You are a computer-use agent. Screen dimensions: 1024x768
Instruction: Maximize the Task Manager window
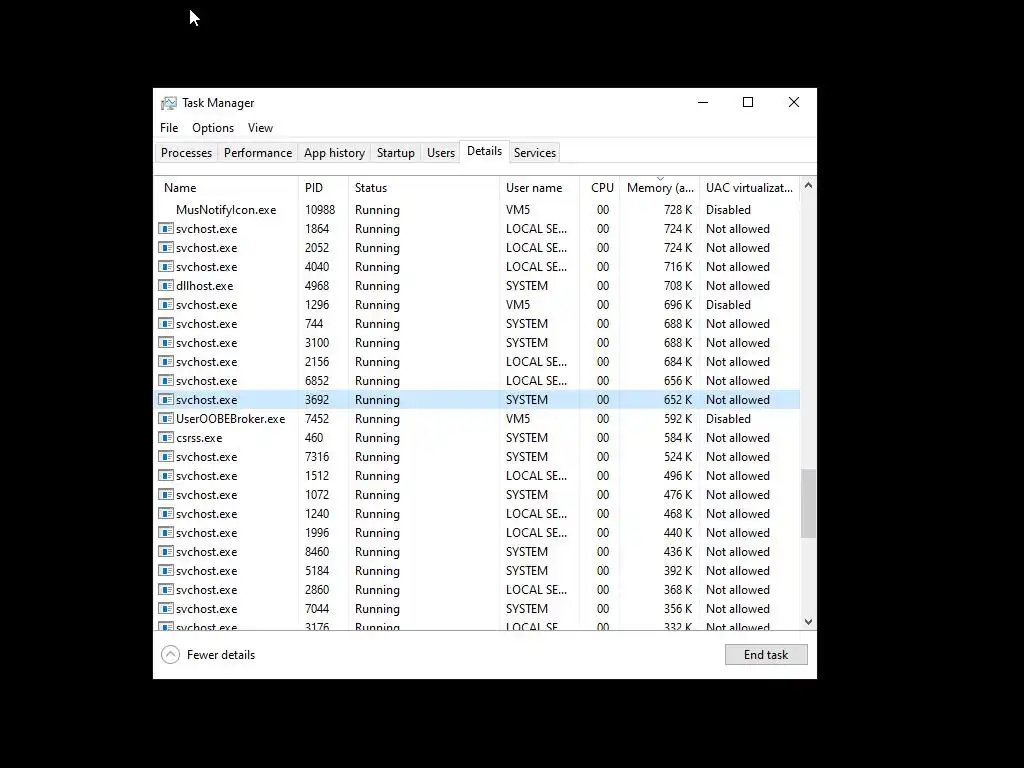tap(748, 103)
